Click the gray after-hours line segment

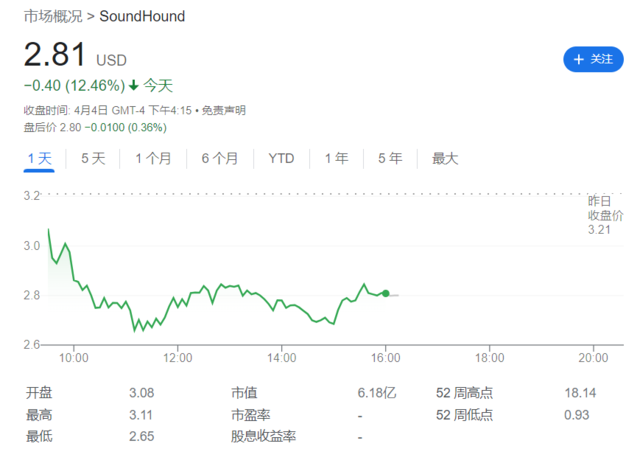coord(394,294)
